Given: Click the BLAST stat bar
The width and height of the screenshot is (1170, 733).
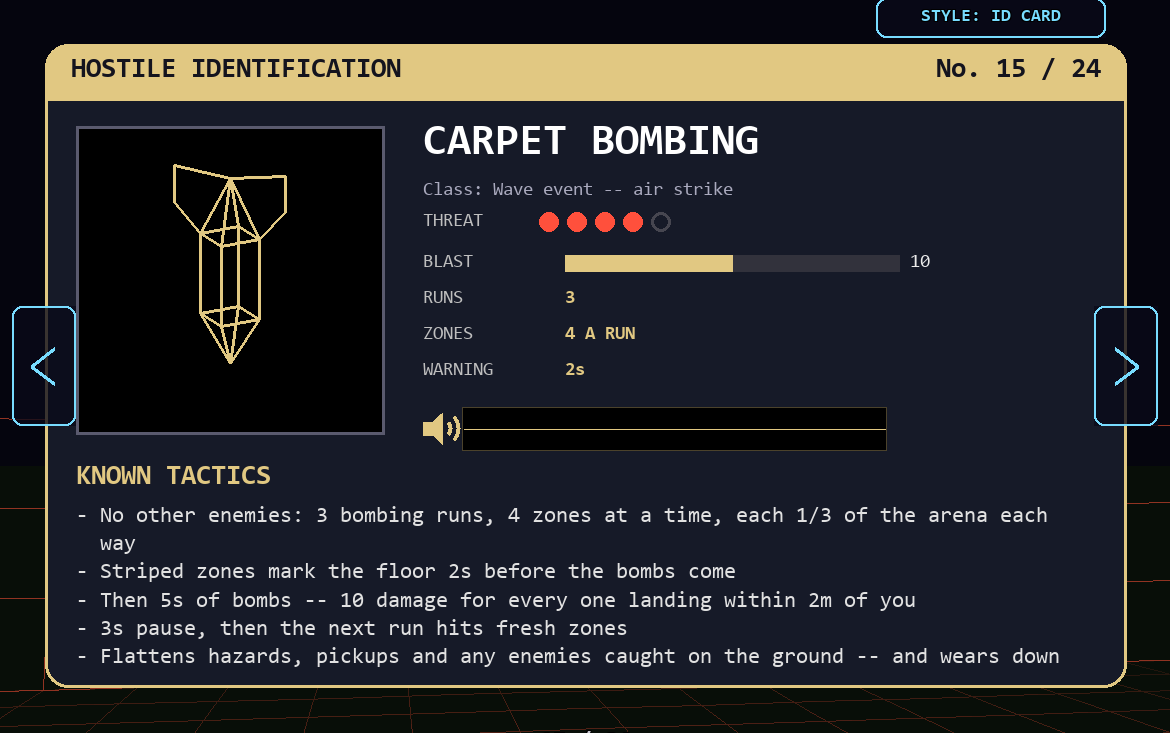Looking at the screenshot, I should pos(732,263).
